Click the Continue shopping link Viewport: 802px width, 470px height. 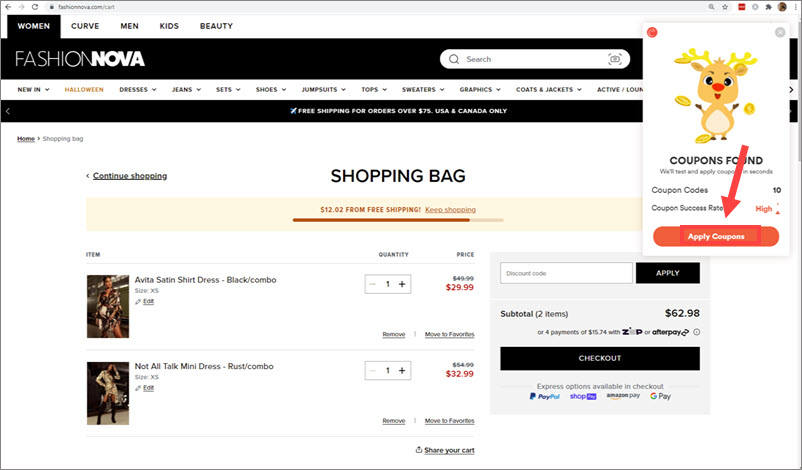[x=130, y=176]
